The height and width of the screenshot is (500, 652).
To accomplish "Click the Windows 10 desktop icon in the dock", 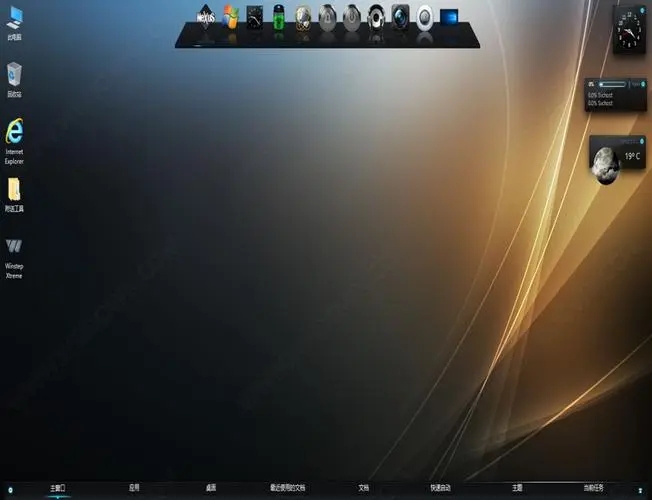I will [449, 17].
